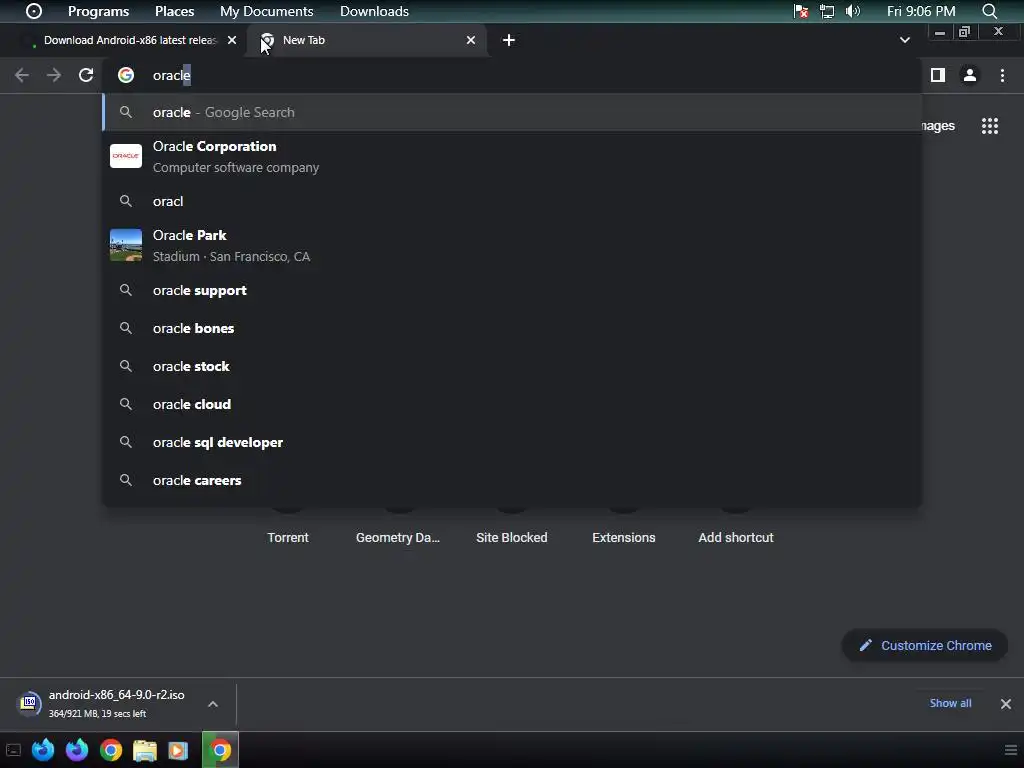This screenshot has height=768, width=1024.
Task: Open the Chrome profile icon
Action: pos(970,75)
